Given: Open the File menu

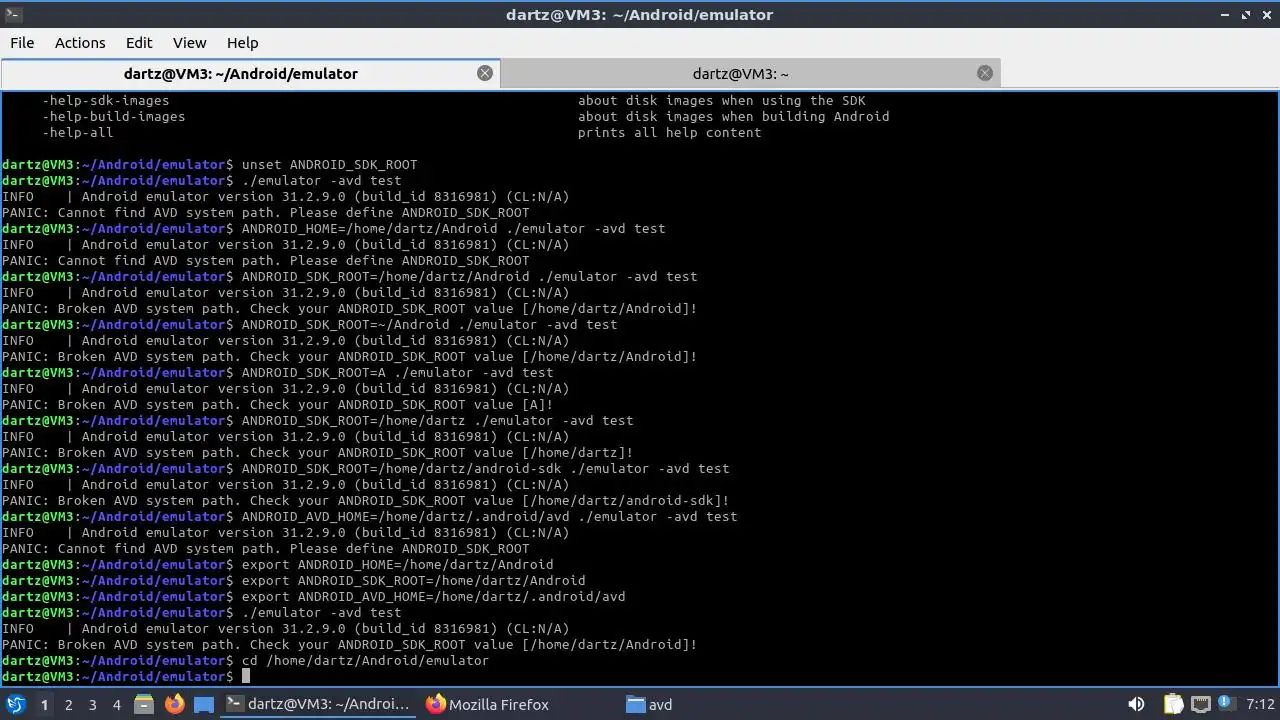Looking at the screenshot, I should pos(22,43).
